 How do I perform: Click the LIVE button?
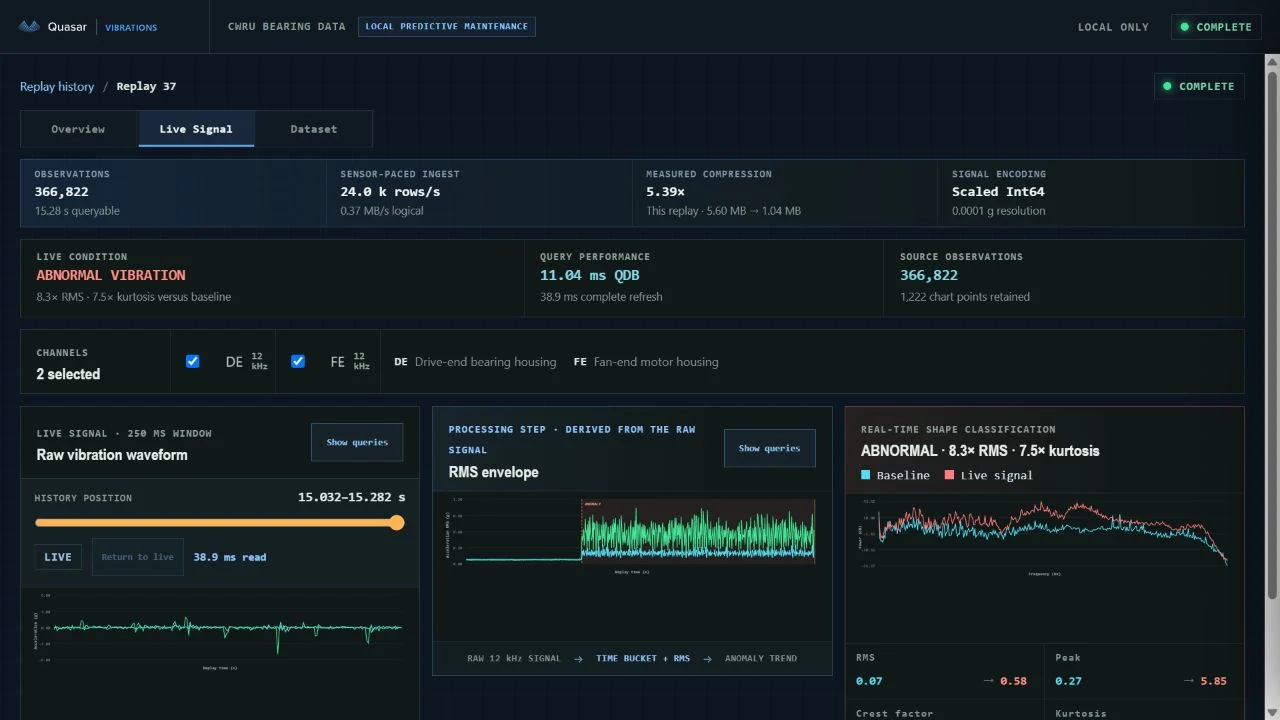[x=58, y=557]
